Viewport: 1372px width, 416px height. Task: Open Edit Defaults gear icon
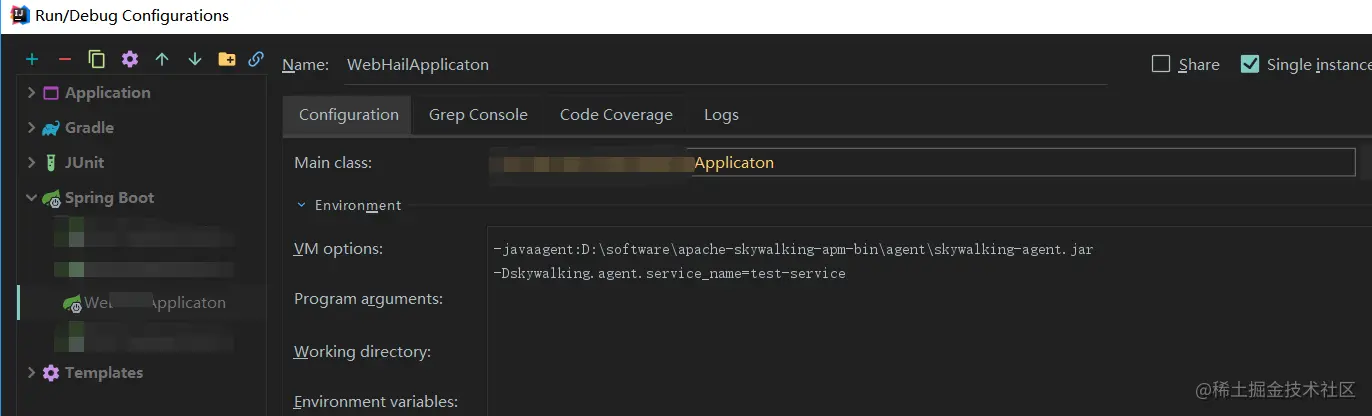coord(130,60)
